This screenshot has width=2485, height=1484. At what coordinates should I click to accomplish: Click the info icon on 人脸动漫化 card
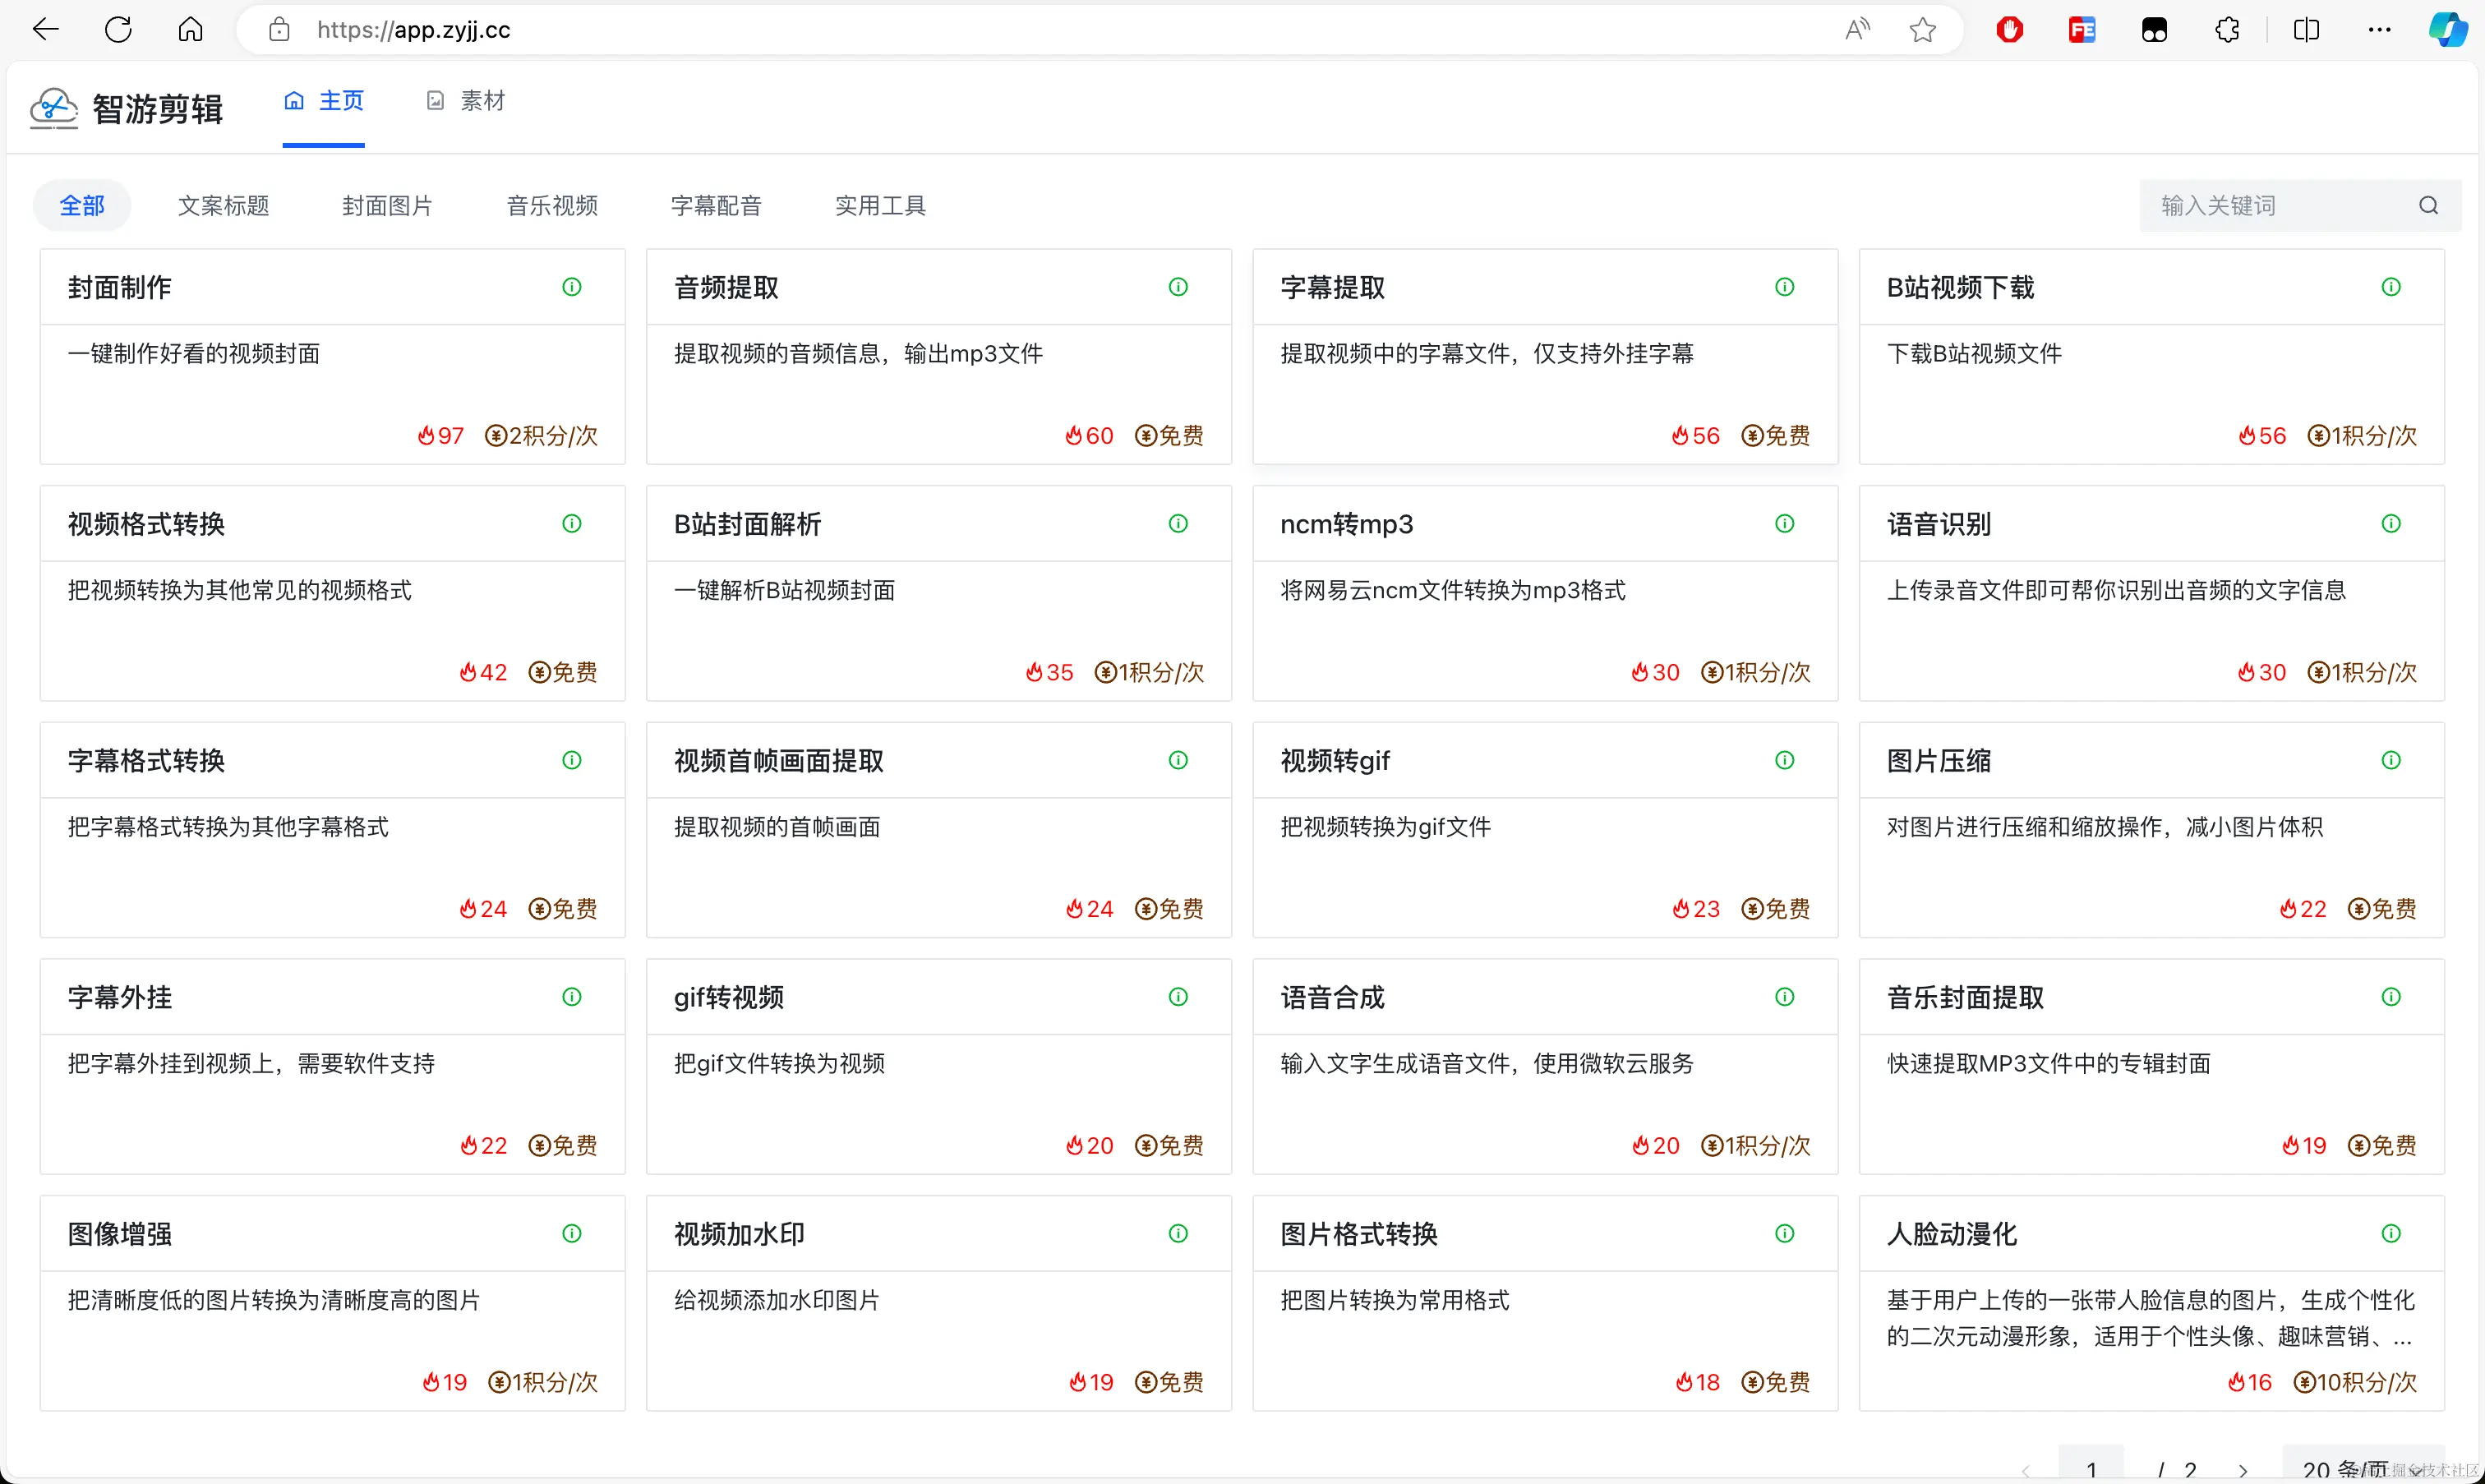(2391, 1234)
